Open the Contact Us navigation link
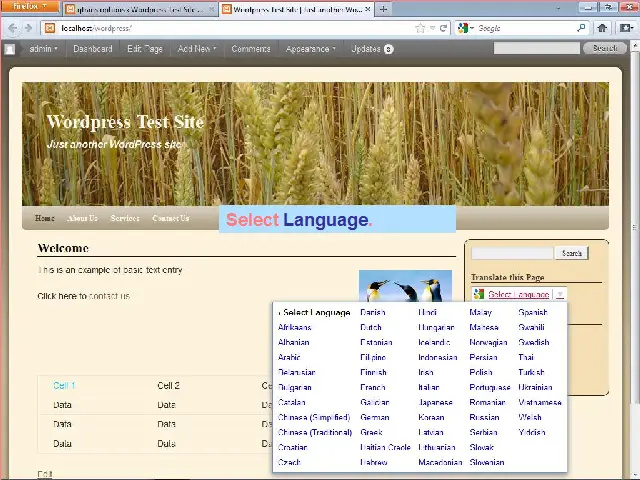The width and height of the screenshot is (640, 480). tap(171, 218)
